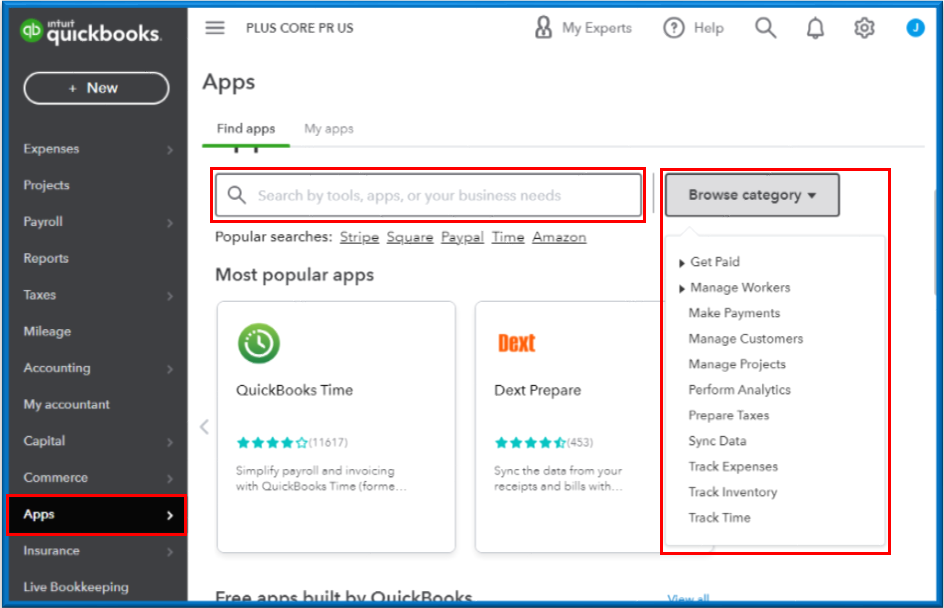
Task: Select Apps in the sidebar
Action: 96,515
